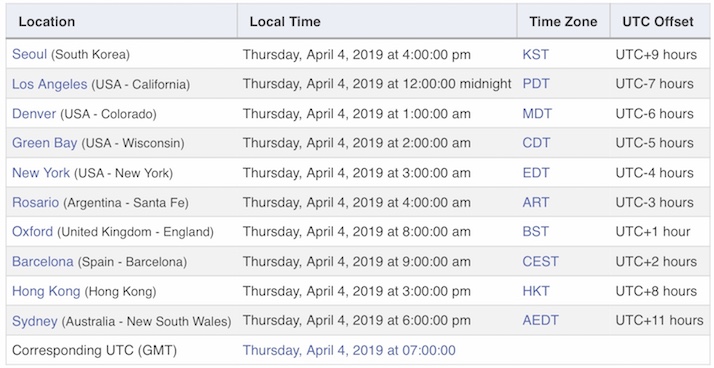Open the Denver location link
Image resolution: width=714 pixels, height=368 pixels.
tap(34, 113)
